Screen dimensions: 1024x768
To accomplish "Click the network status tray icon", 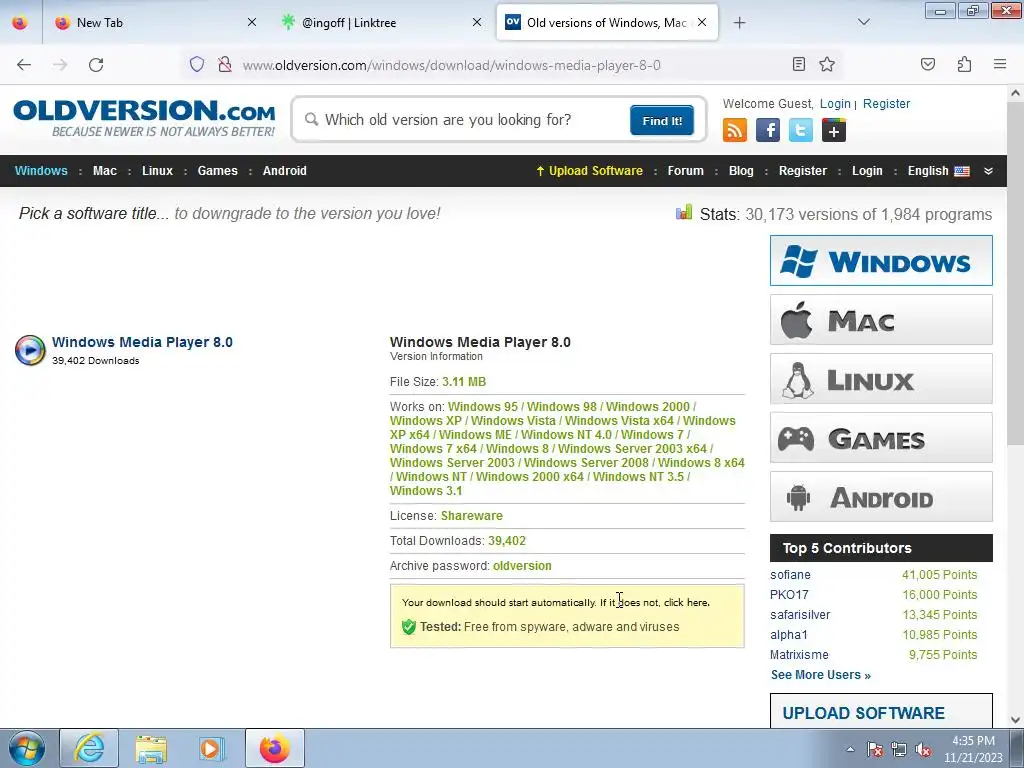I will (x=899, y=750).
